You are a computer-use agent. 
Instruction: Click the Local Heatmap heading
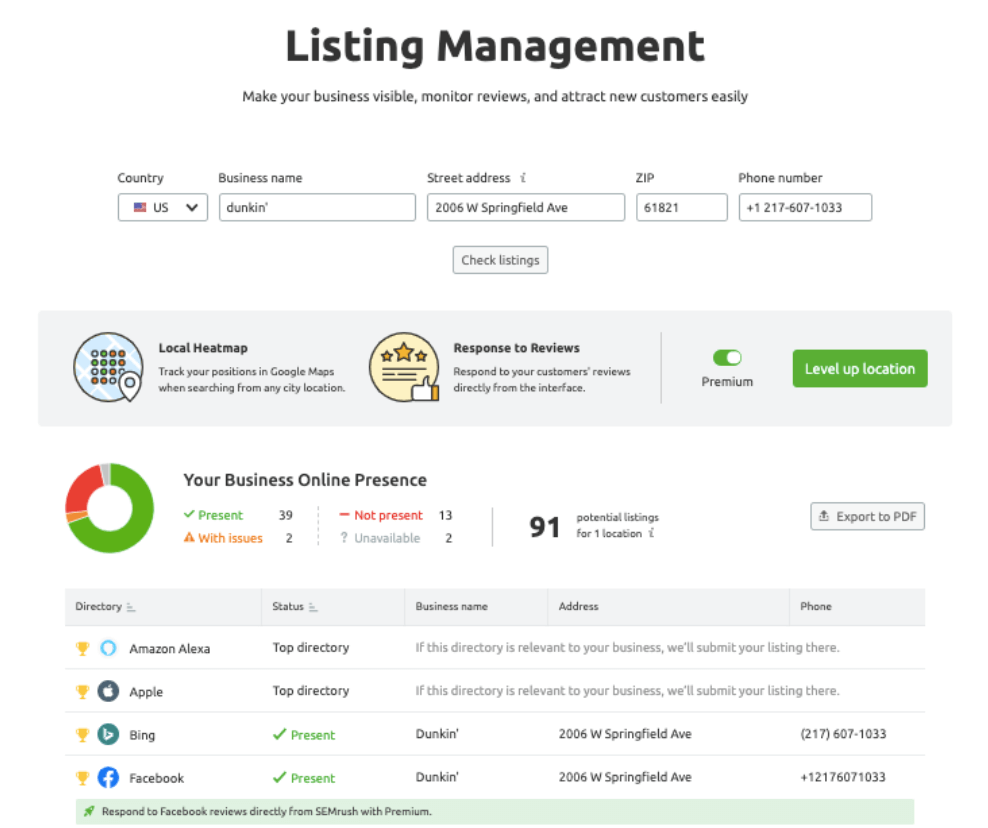tap(203, 348)
